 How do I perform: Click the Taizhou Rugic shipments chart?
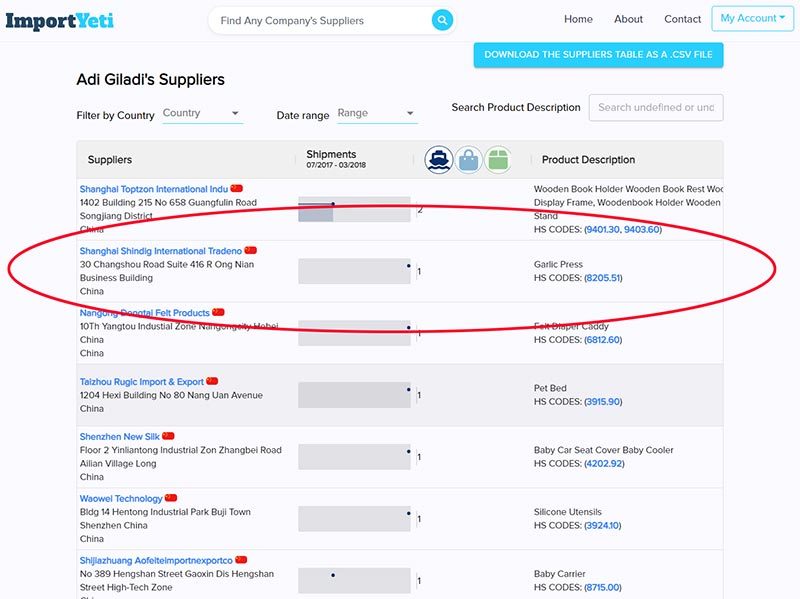[x=354, y=395]
